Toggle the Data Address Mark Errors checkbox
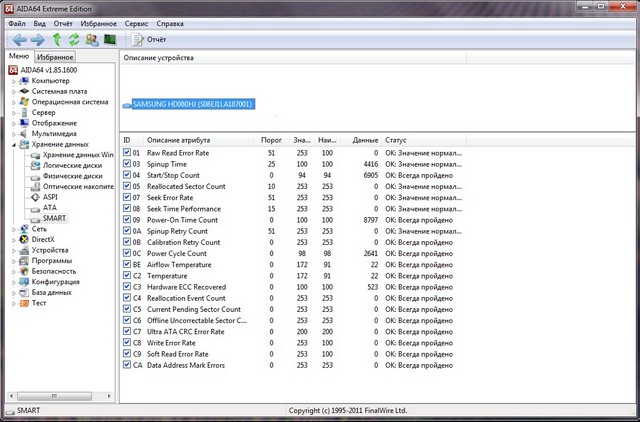640x422 pixels. click(x=127, y=365)
